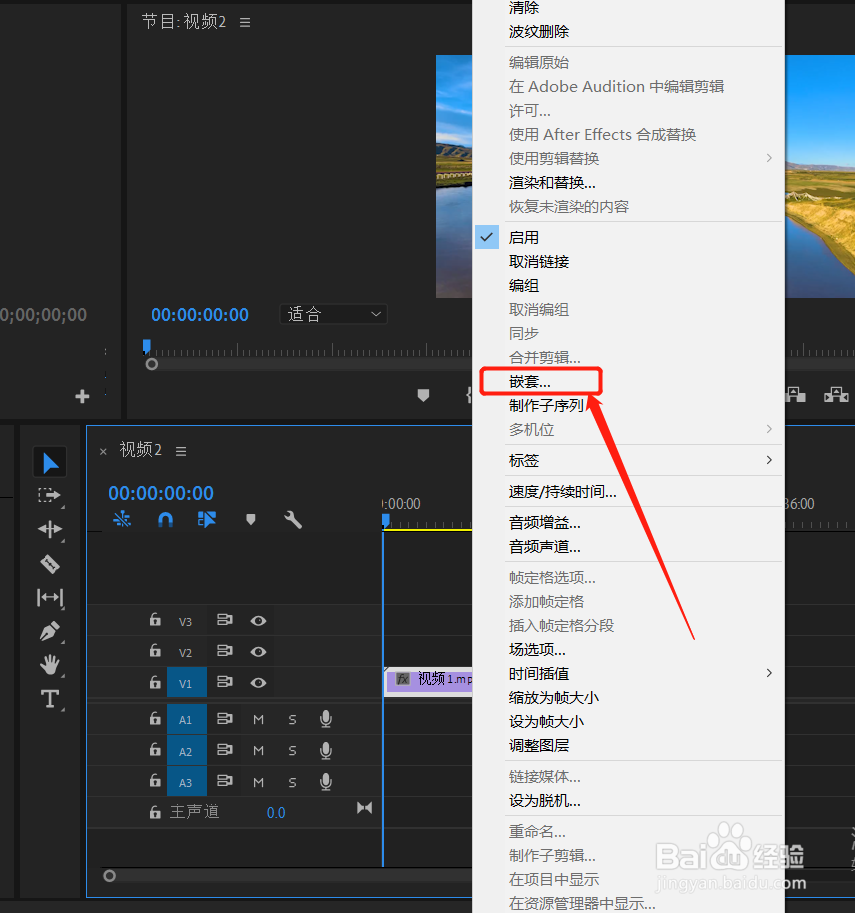Add a marker in timeline header

tap(250, 519)
